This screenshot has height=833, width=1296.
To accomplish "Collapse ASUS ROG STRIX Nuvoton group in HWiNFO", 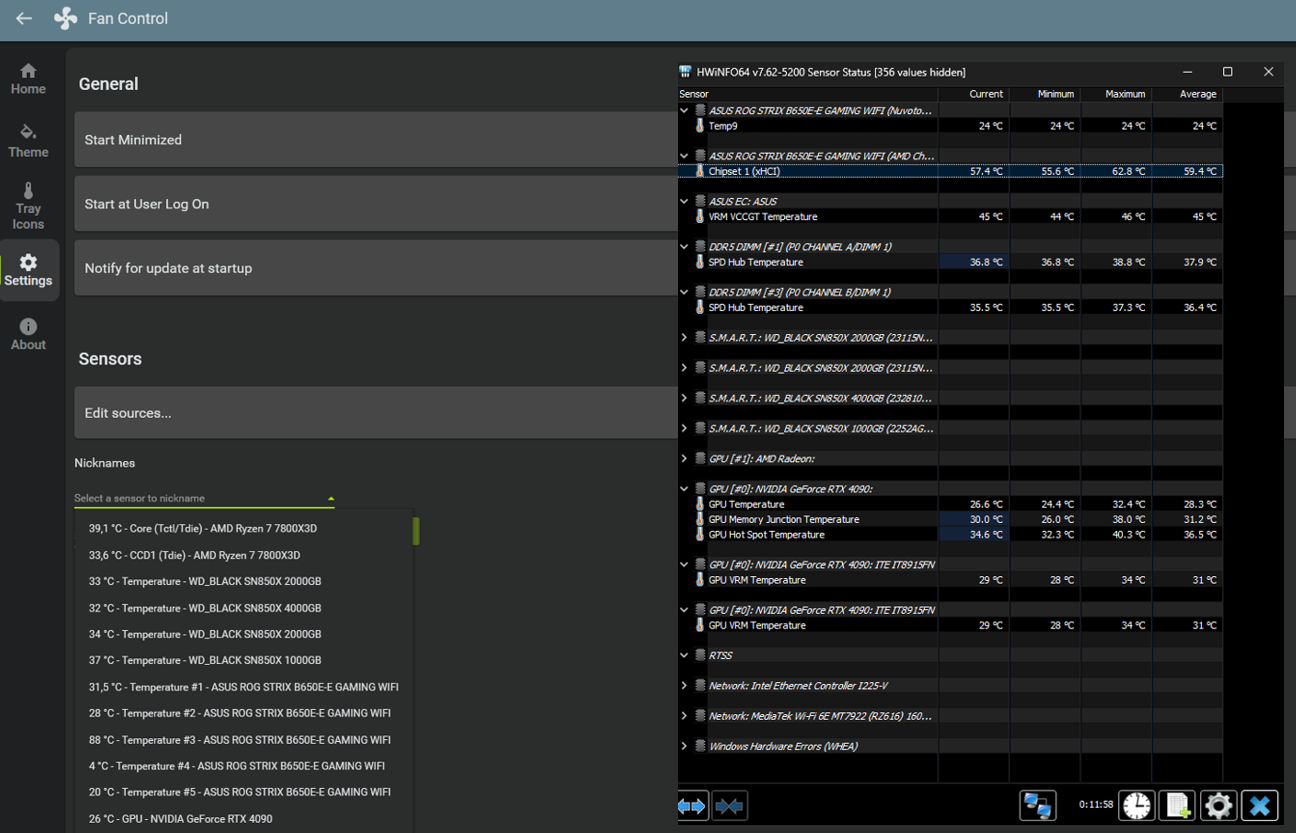I will click(x=684, y=111).
